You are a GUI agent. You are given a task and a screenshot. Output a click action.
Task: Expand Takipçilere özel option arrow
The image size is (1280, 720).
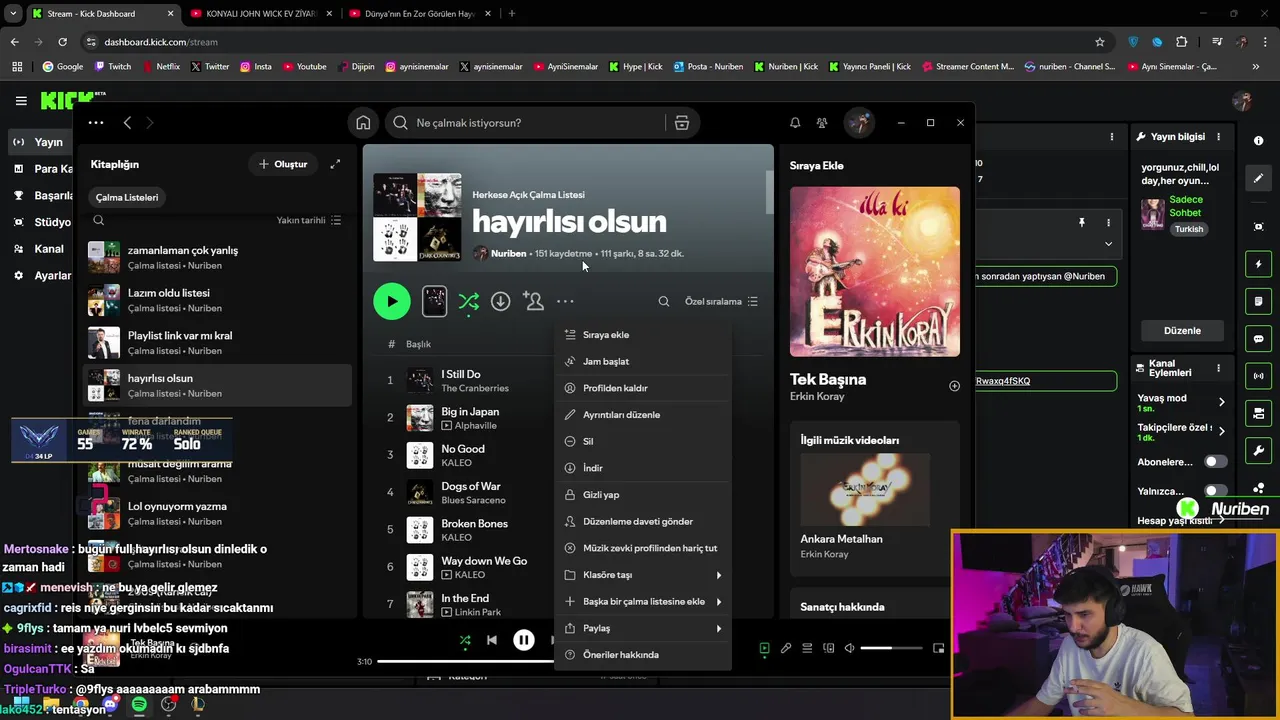point(1221,432)
